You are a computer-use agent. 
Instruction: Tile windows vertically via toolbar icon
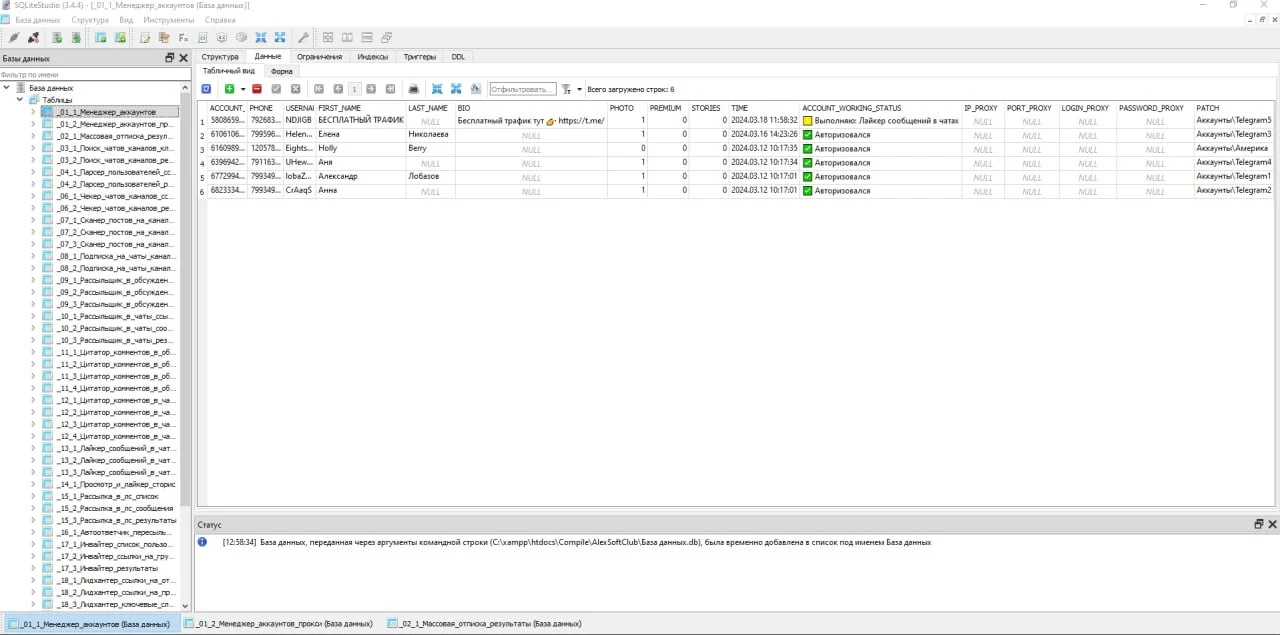tap(368, 38)
